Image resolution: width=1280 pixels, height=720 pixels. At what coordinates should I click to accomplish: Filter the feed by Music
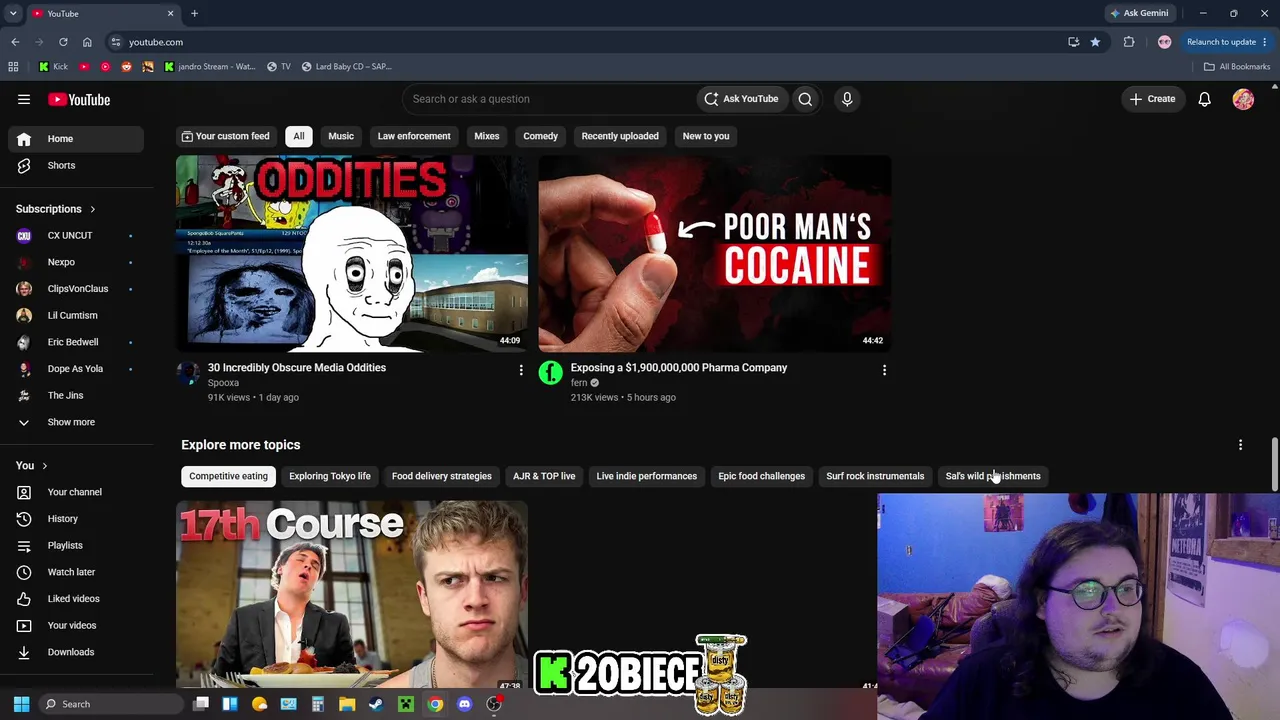341,136
